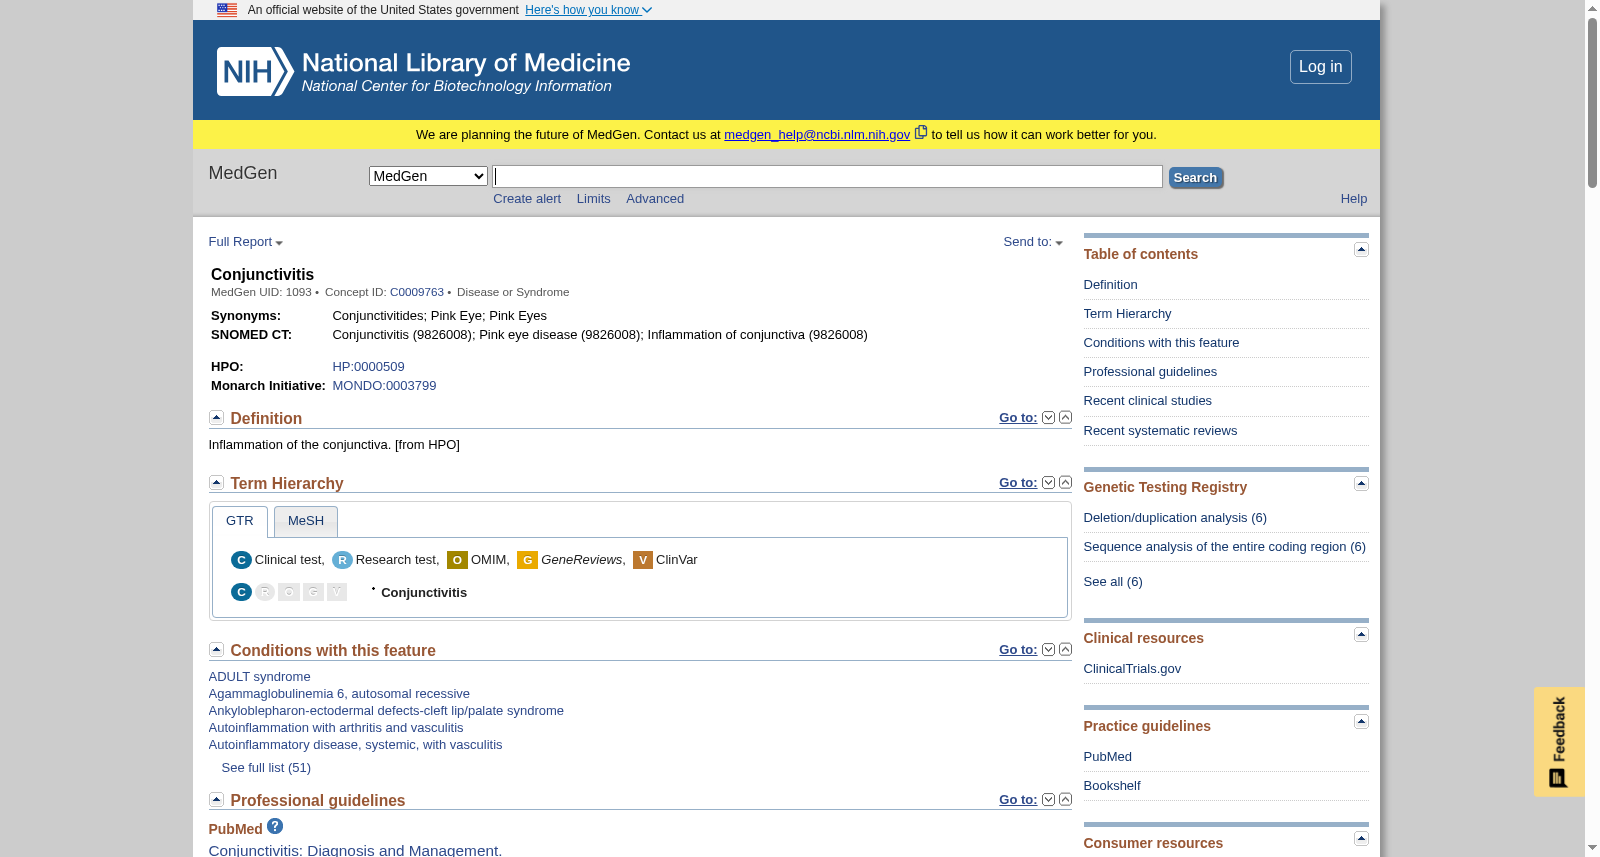Collapse the Consumer resources panel
This screenshot has height=857, width=1600.
coord(1361,838)
